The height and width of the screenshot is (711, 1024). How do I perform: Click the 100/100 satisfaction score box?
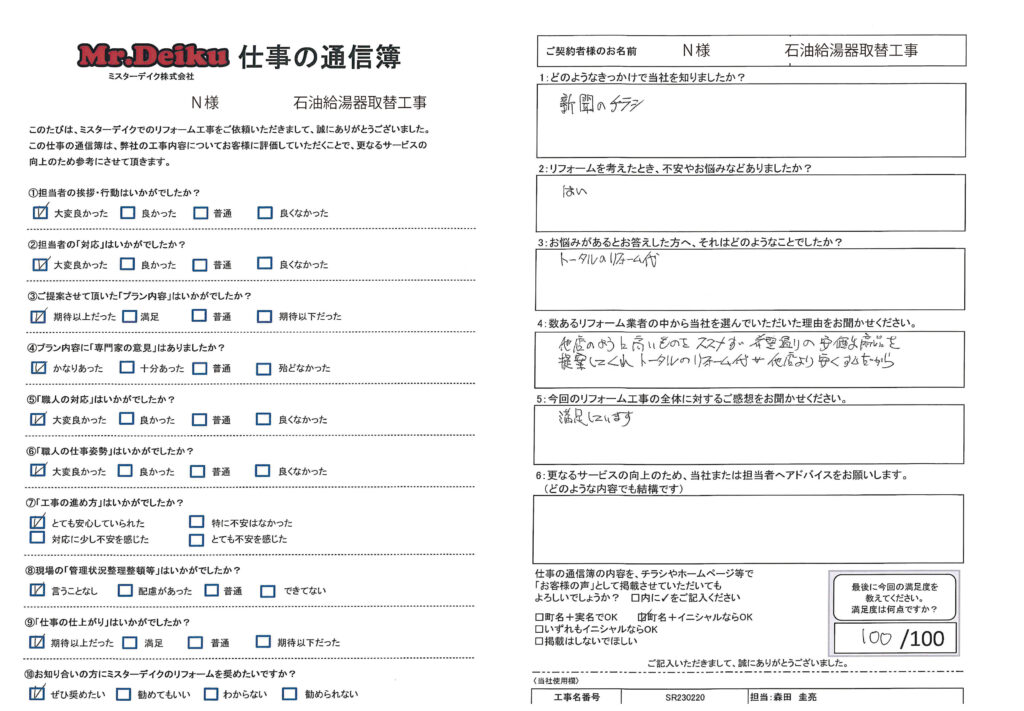coord(894,638)
